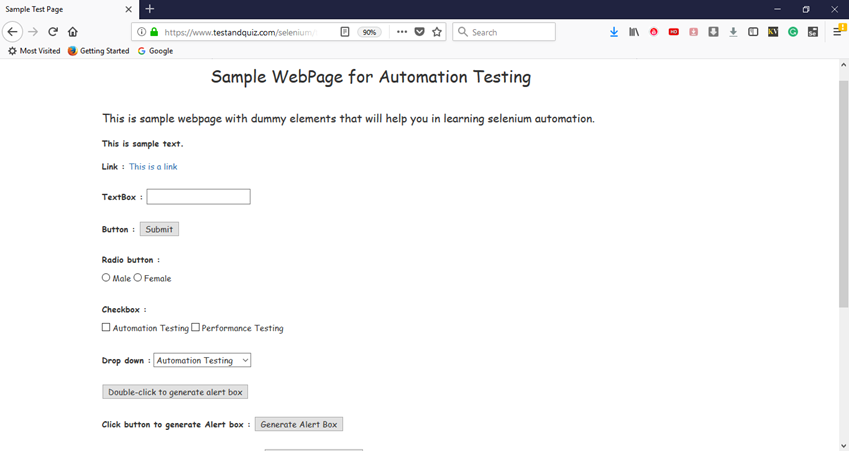Open the Downloads arrow in toolbar
849x451 pixels.
click(614, 32)
